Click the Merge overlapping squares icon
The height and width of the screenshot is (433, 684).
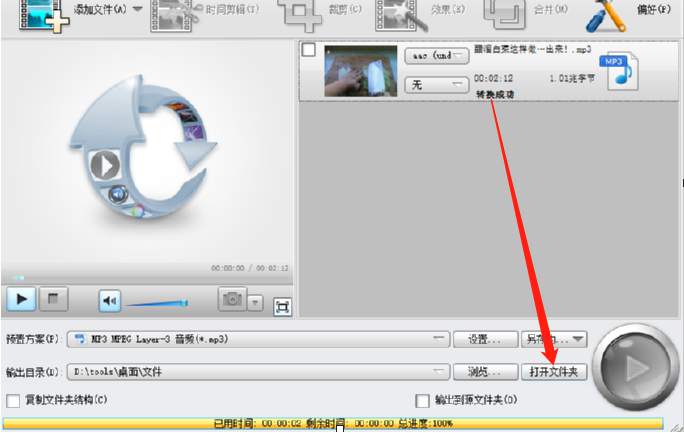(x=504, y=14)
